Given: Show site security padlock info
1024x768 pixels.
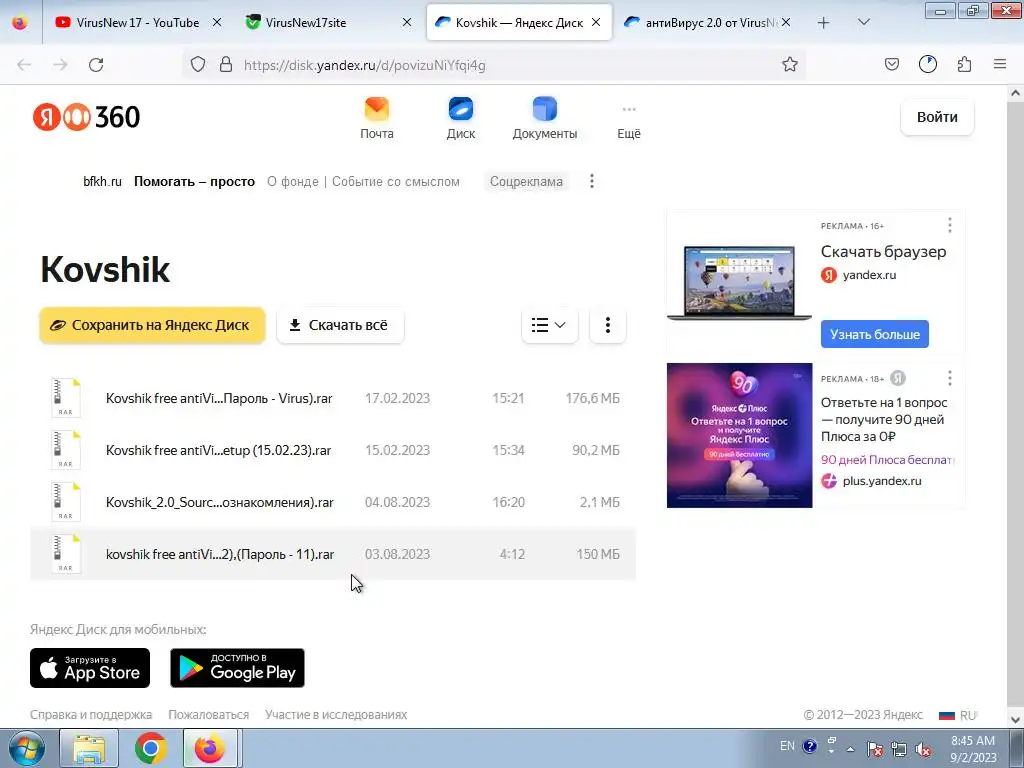Looking at the screenshot, I should click(226, 65).
